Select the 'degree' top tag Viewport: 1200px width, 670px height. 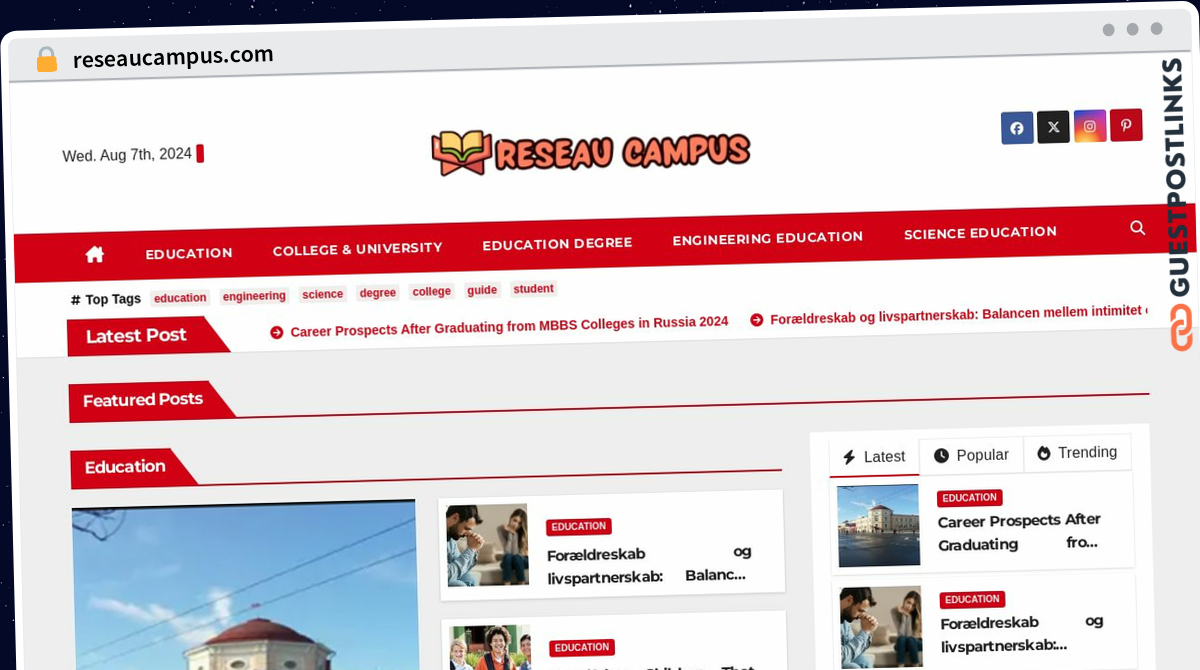coord(378,293)
